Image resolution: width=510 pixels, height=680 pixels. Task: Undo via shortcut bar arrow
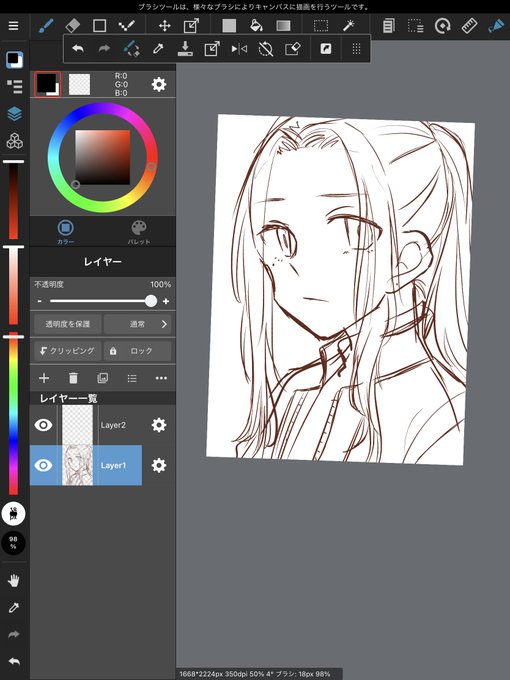click(x=78, y=49)
